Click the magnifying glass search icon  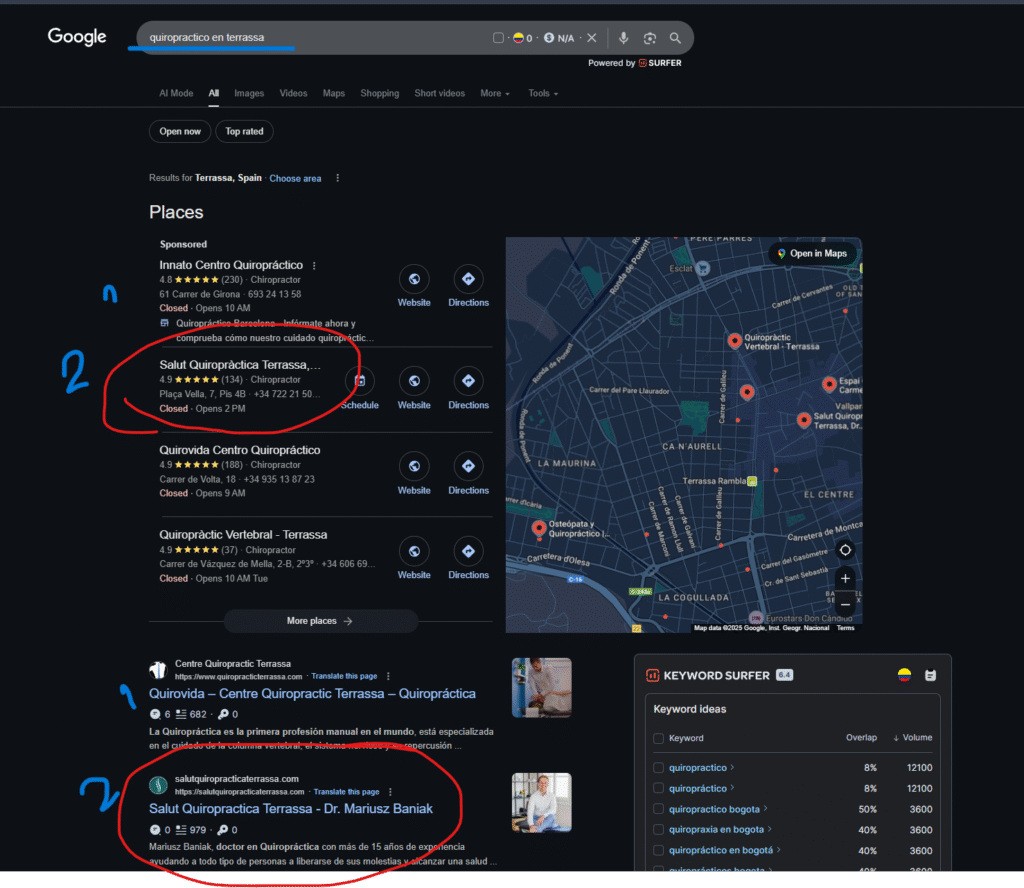click(x=676, y=38)
